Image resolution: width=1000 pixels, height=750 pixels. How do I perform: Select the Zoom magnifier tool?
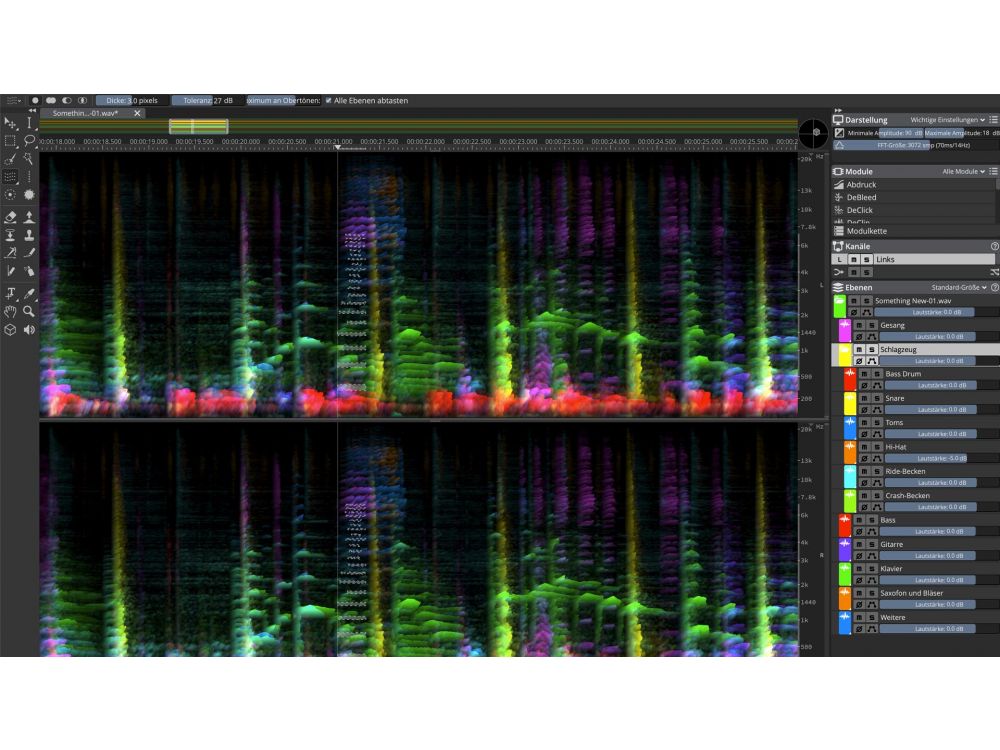pos(29,311)
